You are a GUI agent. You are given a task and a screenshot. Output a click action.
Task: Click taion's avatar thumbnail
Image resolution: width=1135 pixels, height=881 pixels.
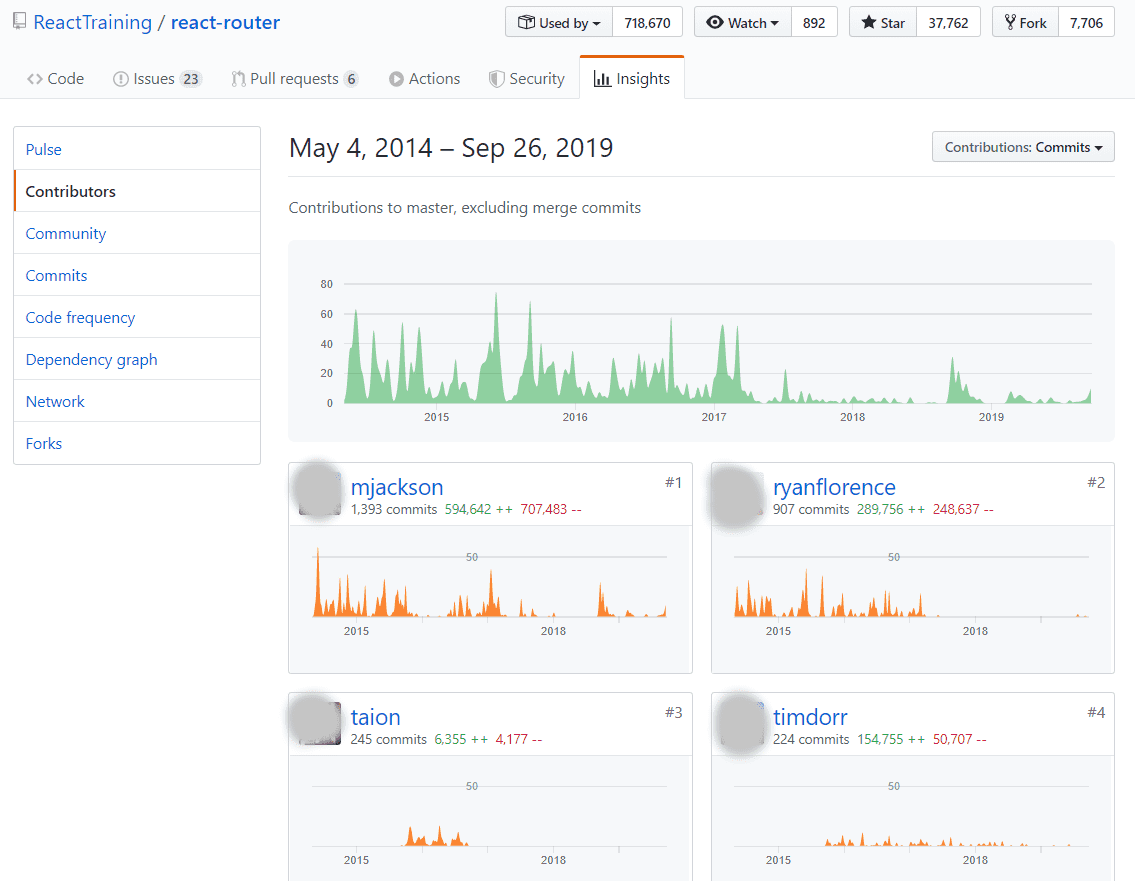(319, 723)
